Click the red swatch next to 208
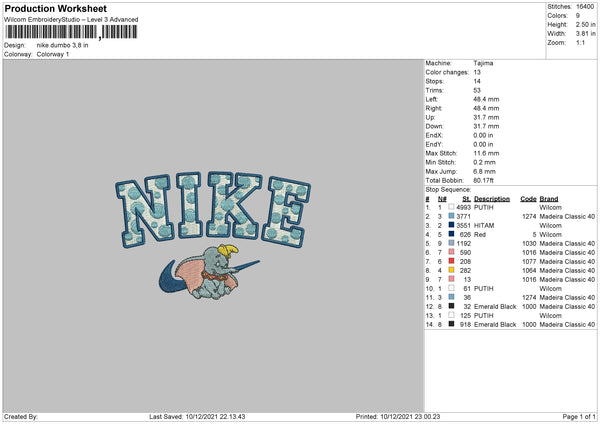 452,261
